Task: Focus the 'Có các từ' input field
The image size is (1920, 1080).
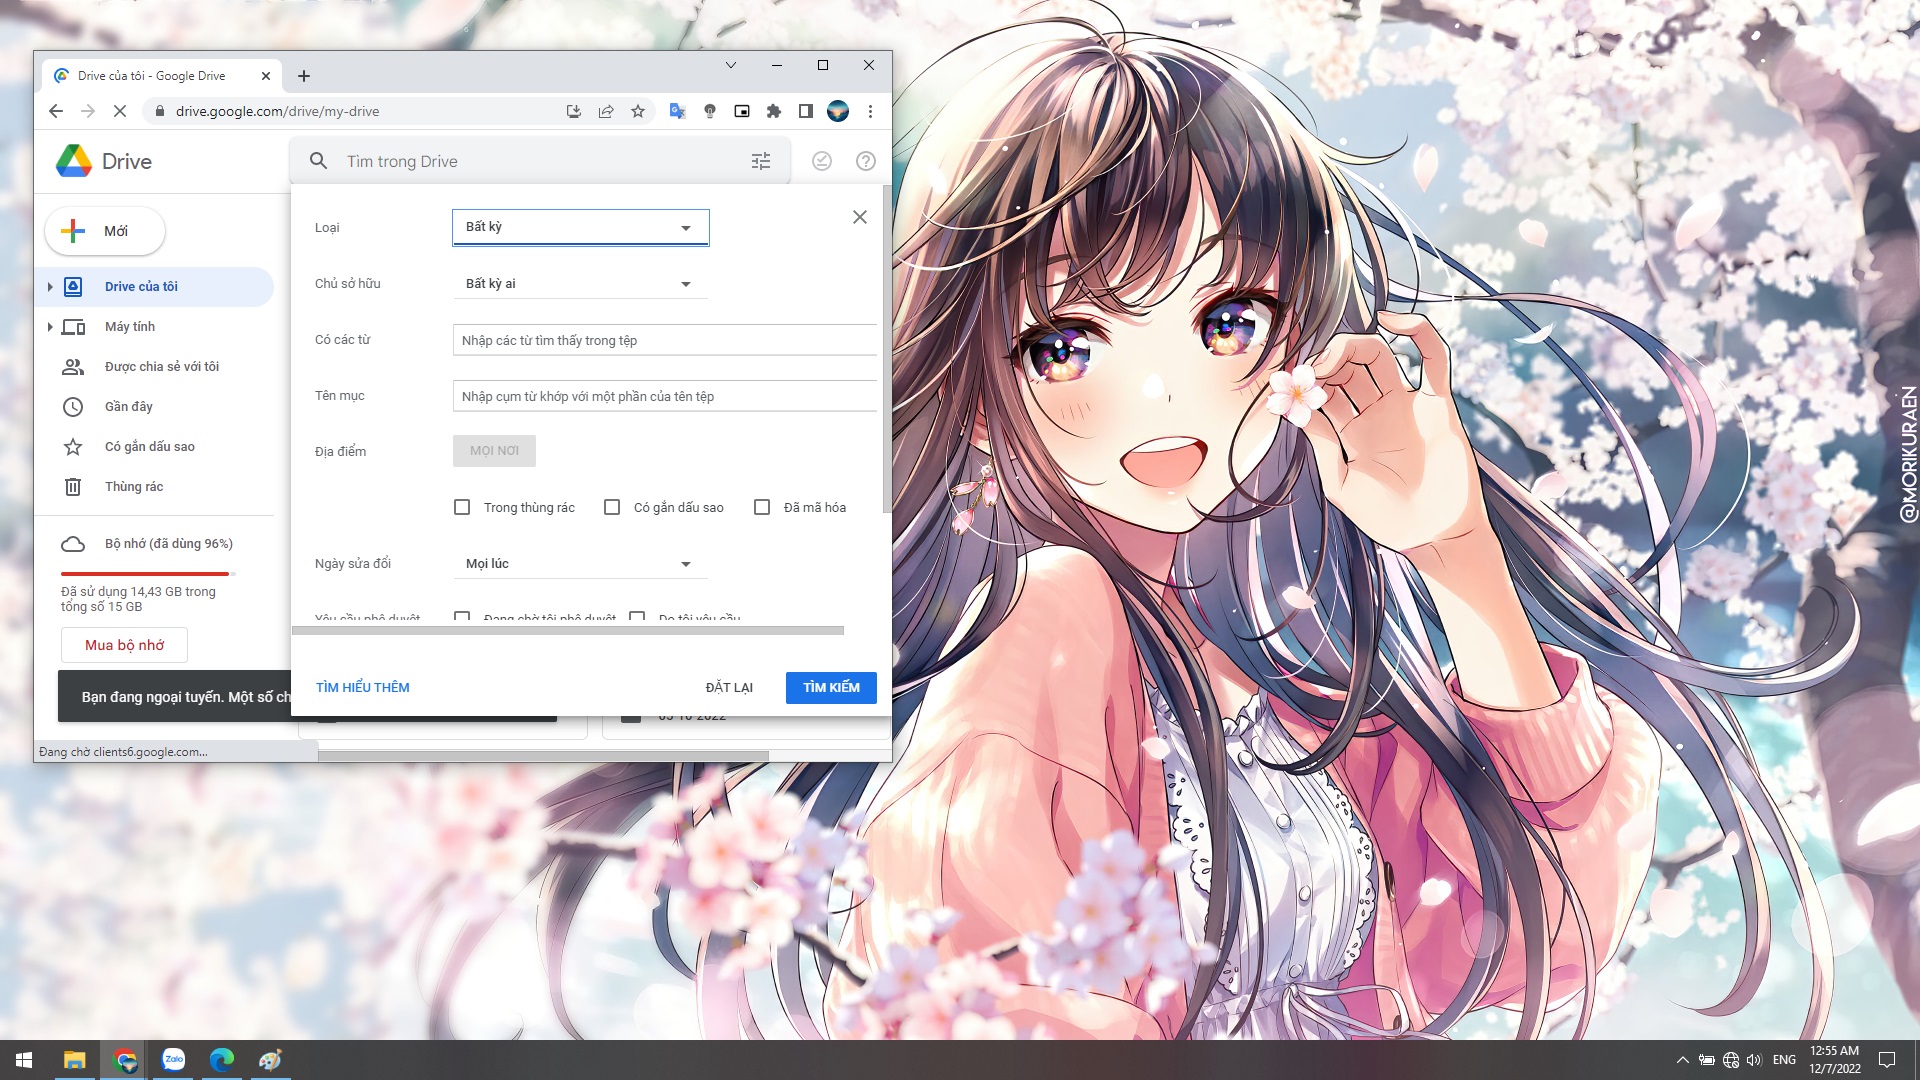Action: [x=665, y=340]
